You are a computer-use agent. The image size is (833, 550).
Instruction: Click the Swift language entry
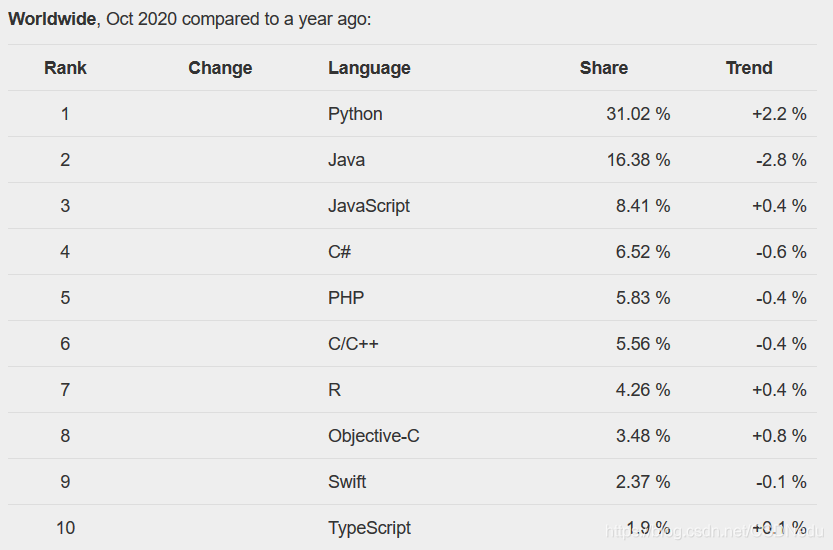pyautogui.click(x=347, y=482)
